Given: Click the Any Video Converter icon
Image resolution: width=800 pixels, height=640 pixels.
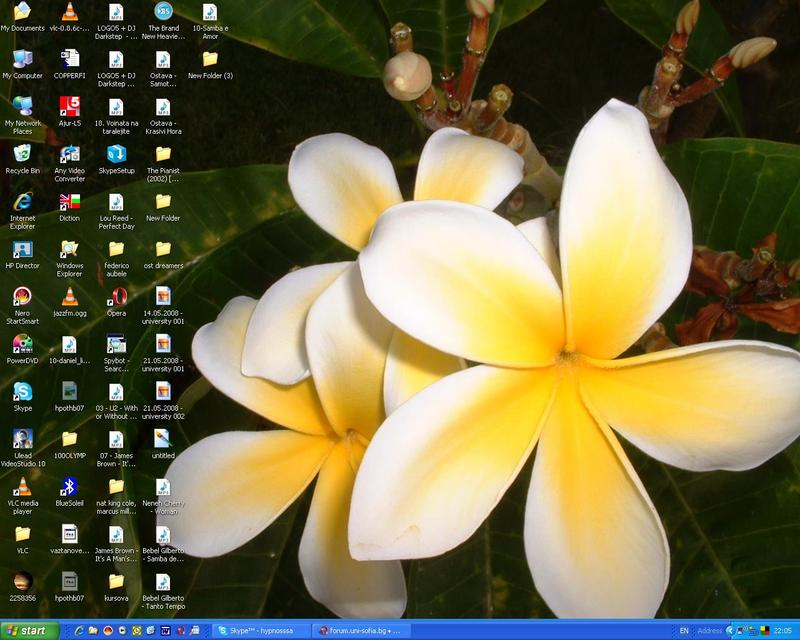Looking at the screenshot, I should (69, 154).
